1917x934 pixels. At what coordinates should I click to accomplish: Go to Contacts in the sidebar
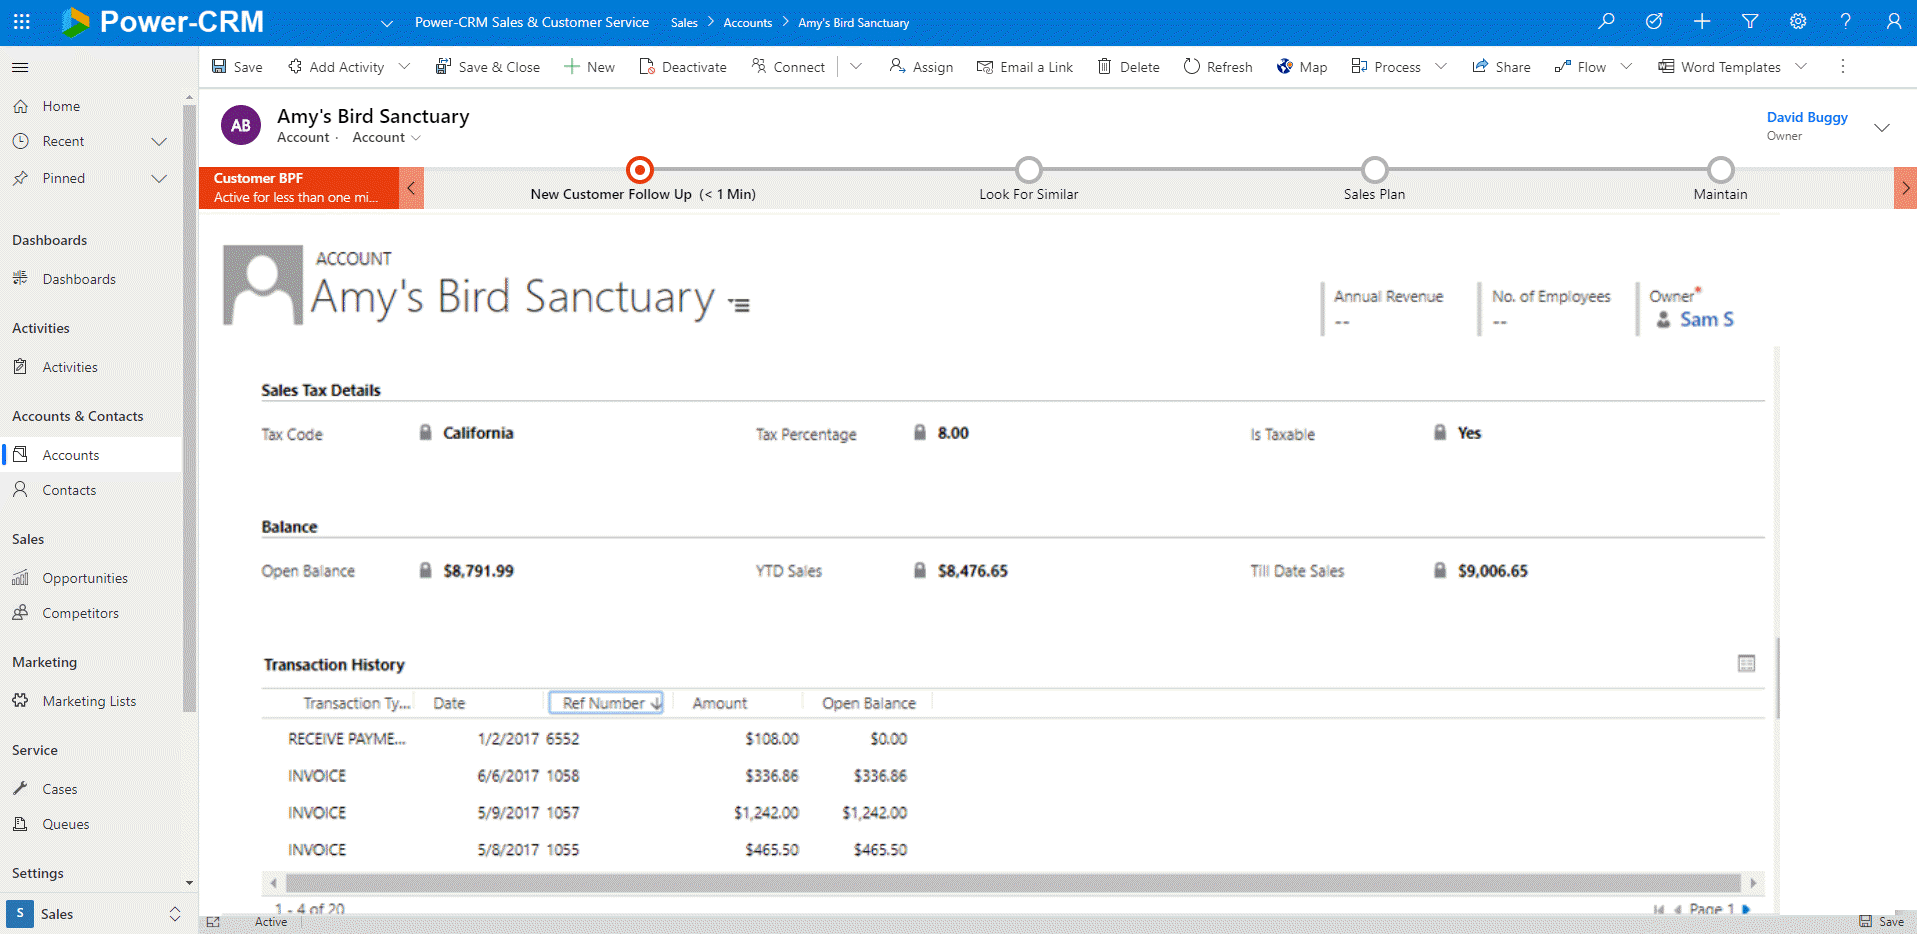tap(69, 490)
